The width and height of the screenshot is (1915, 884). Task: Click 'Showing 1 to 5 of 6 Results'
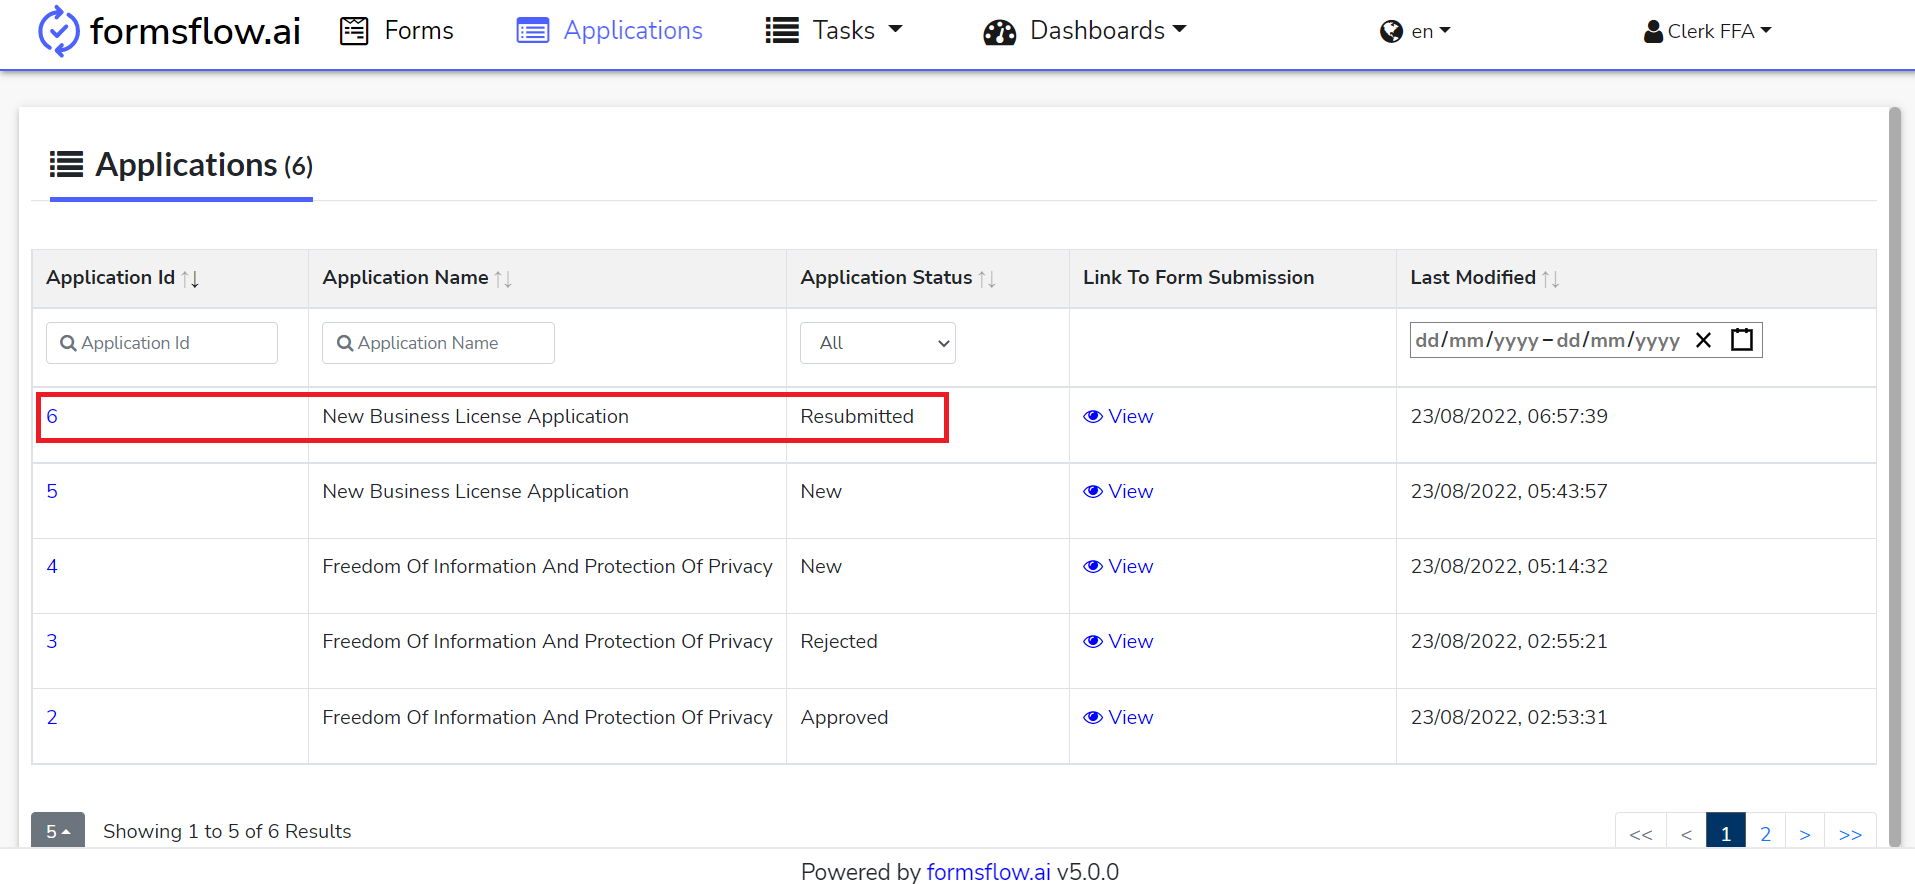227,831
